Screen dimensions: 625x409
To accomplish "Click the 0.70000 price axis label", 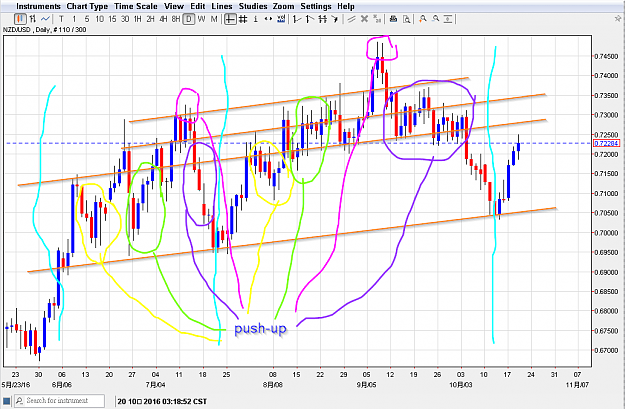I will pyautogui.click(x=606, y=233).
